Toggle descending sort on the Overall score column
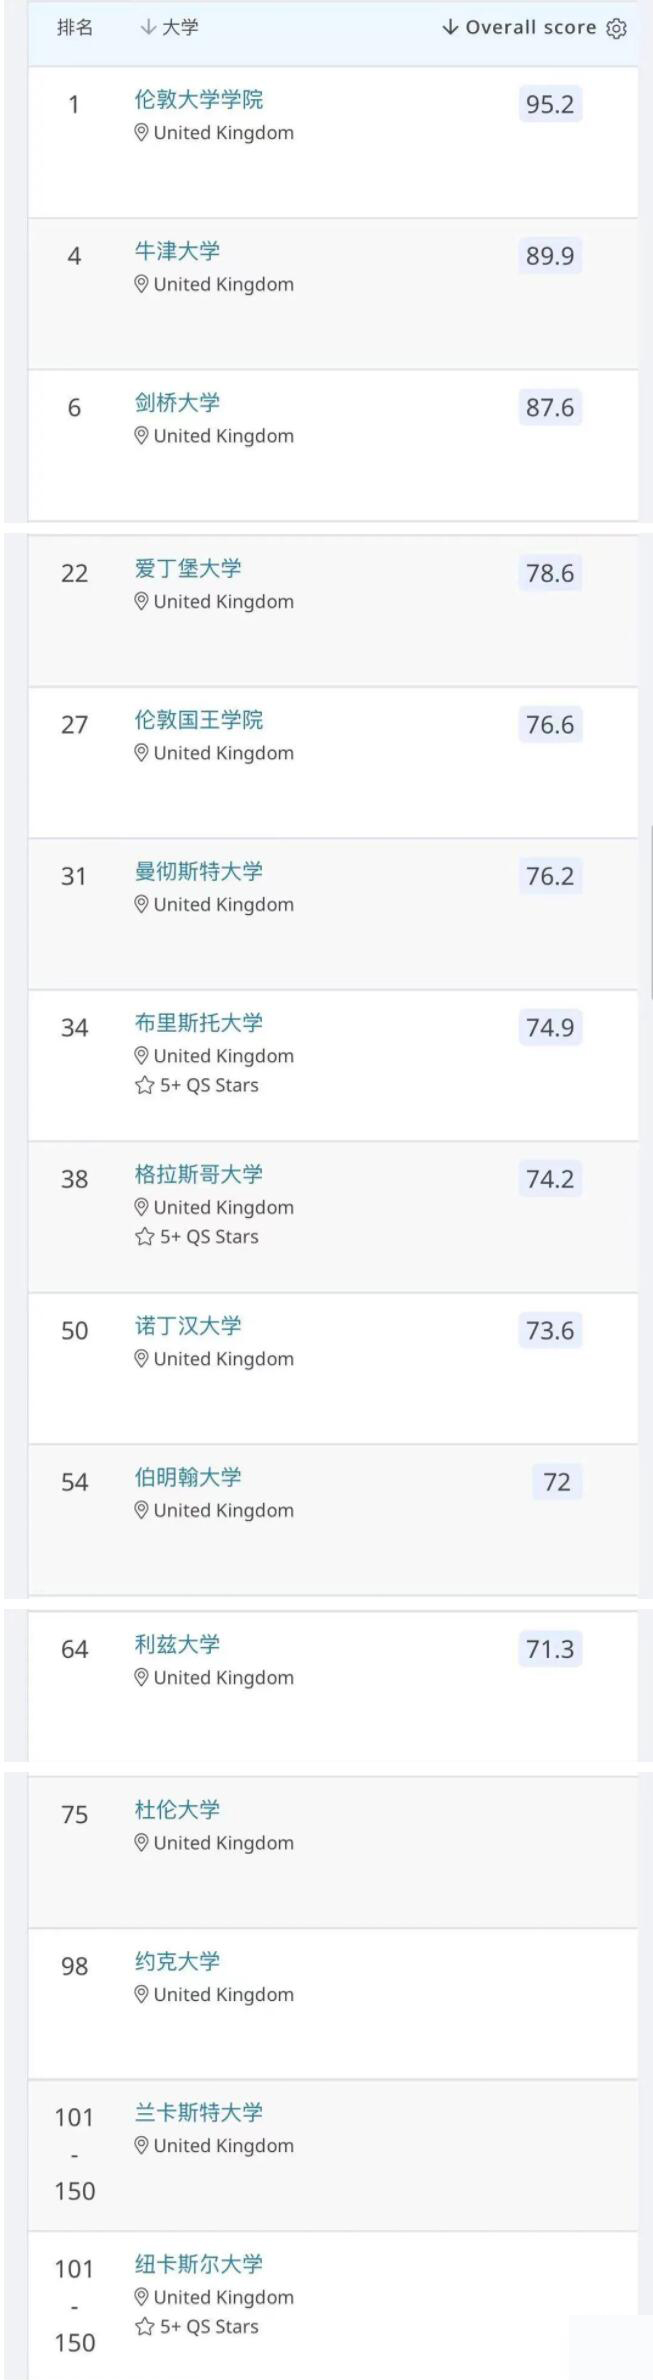The image size is (653, 2380). pyautogui.click(x=452, y=27)
